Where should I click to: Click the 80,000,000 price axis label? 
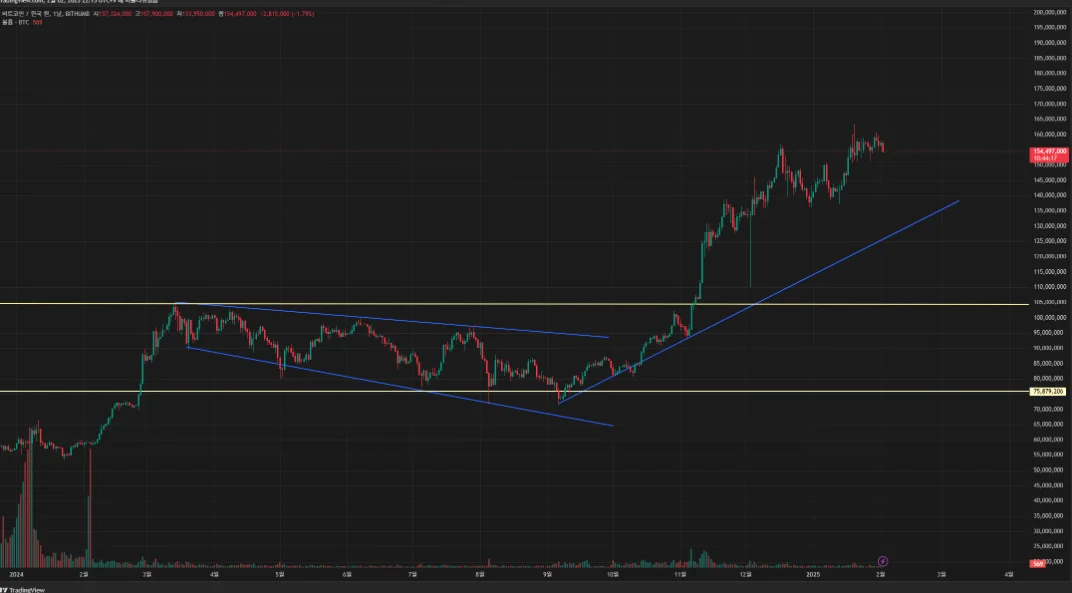[1050, 378]
